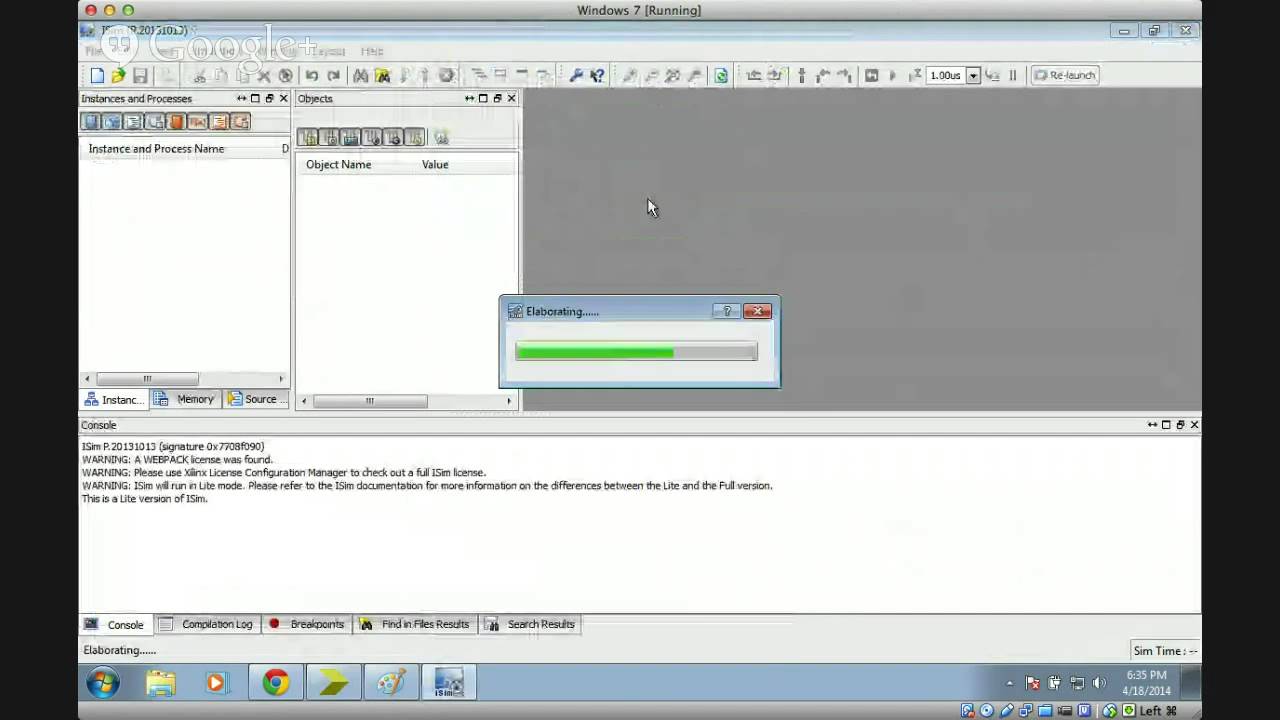Screen dimensions: 1280x720
Task: Click the Run All play icon
Action: 893,76
